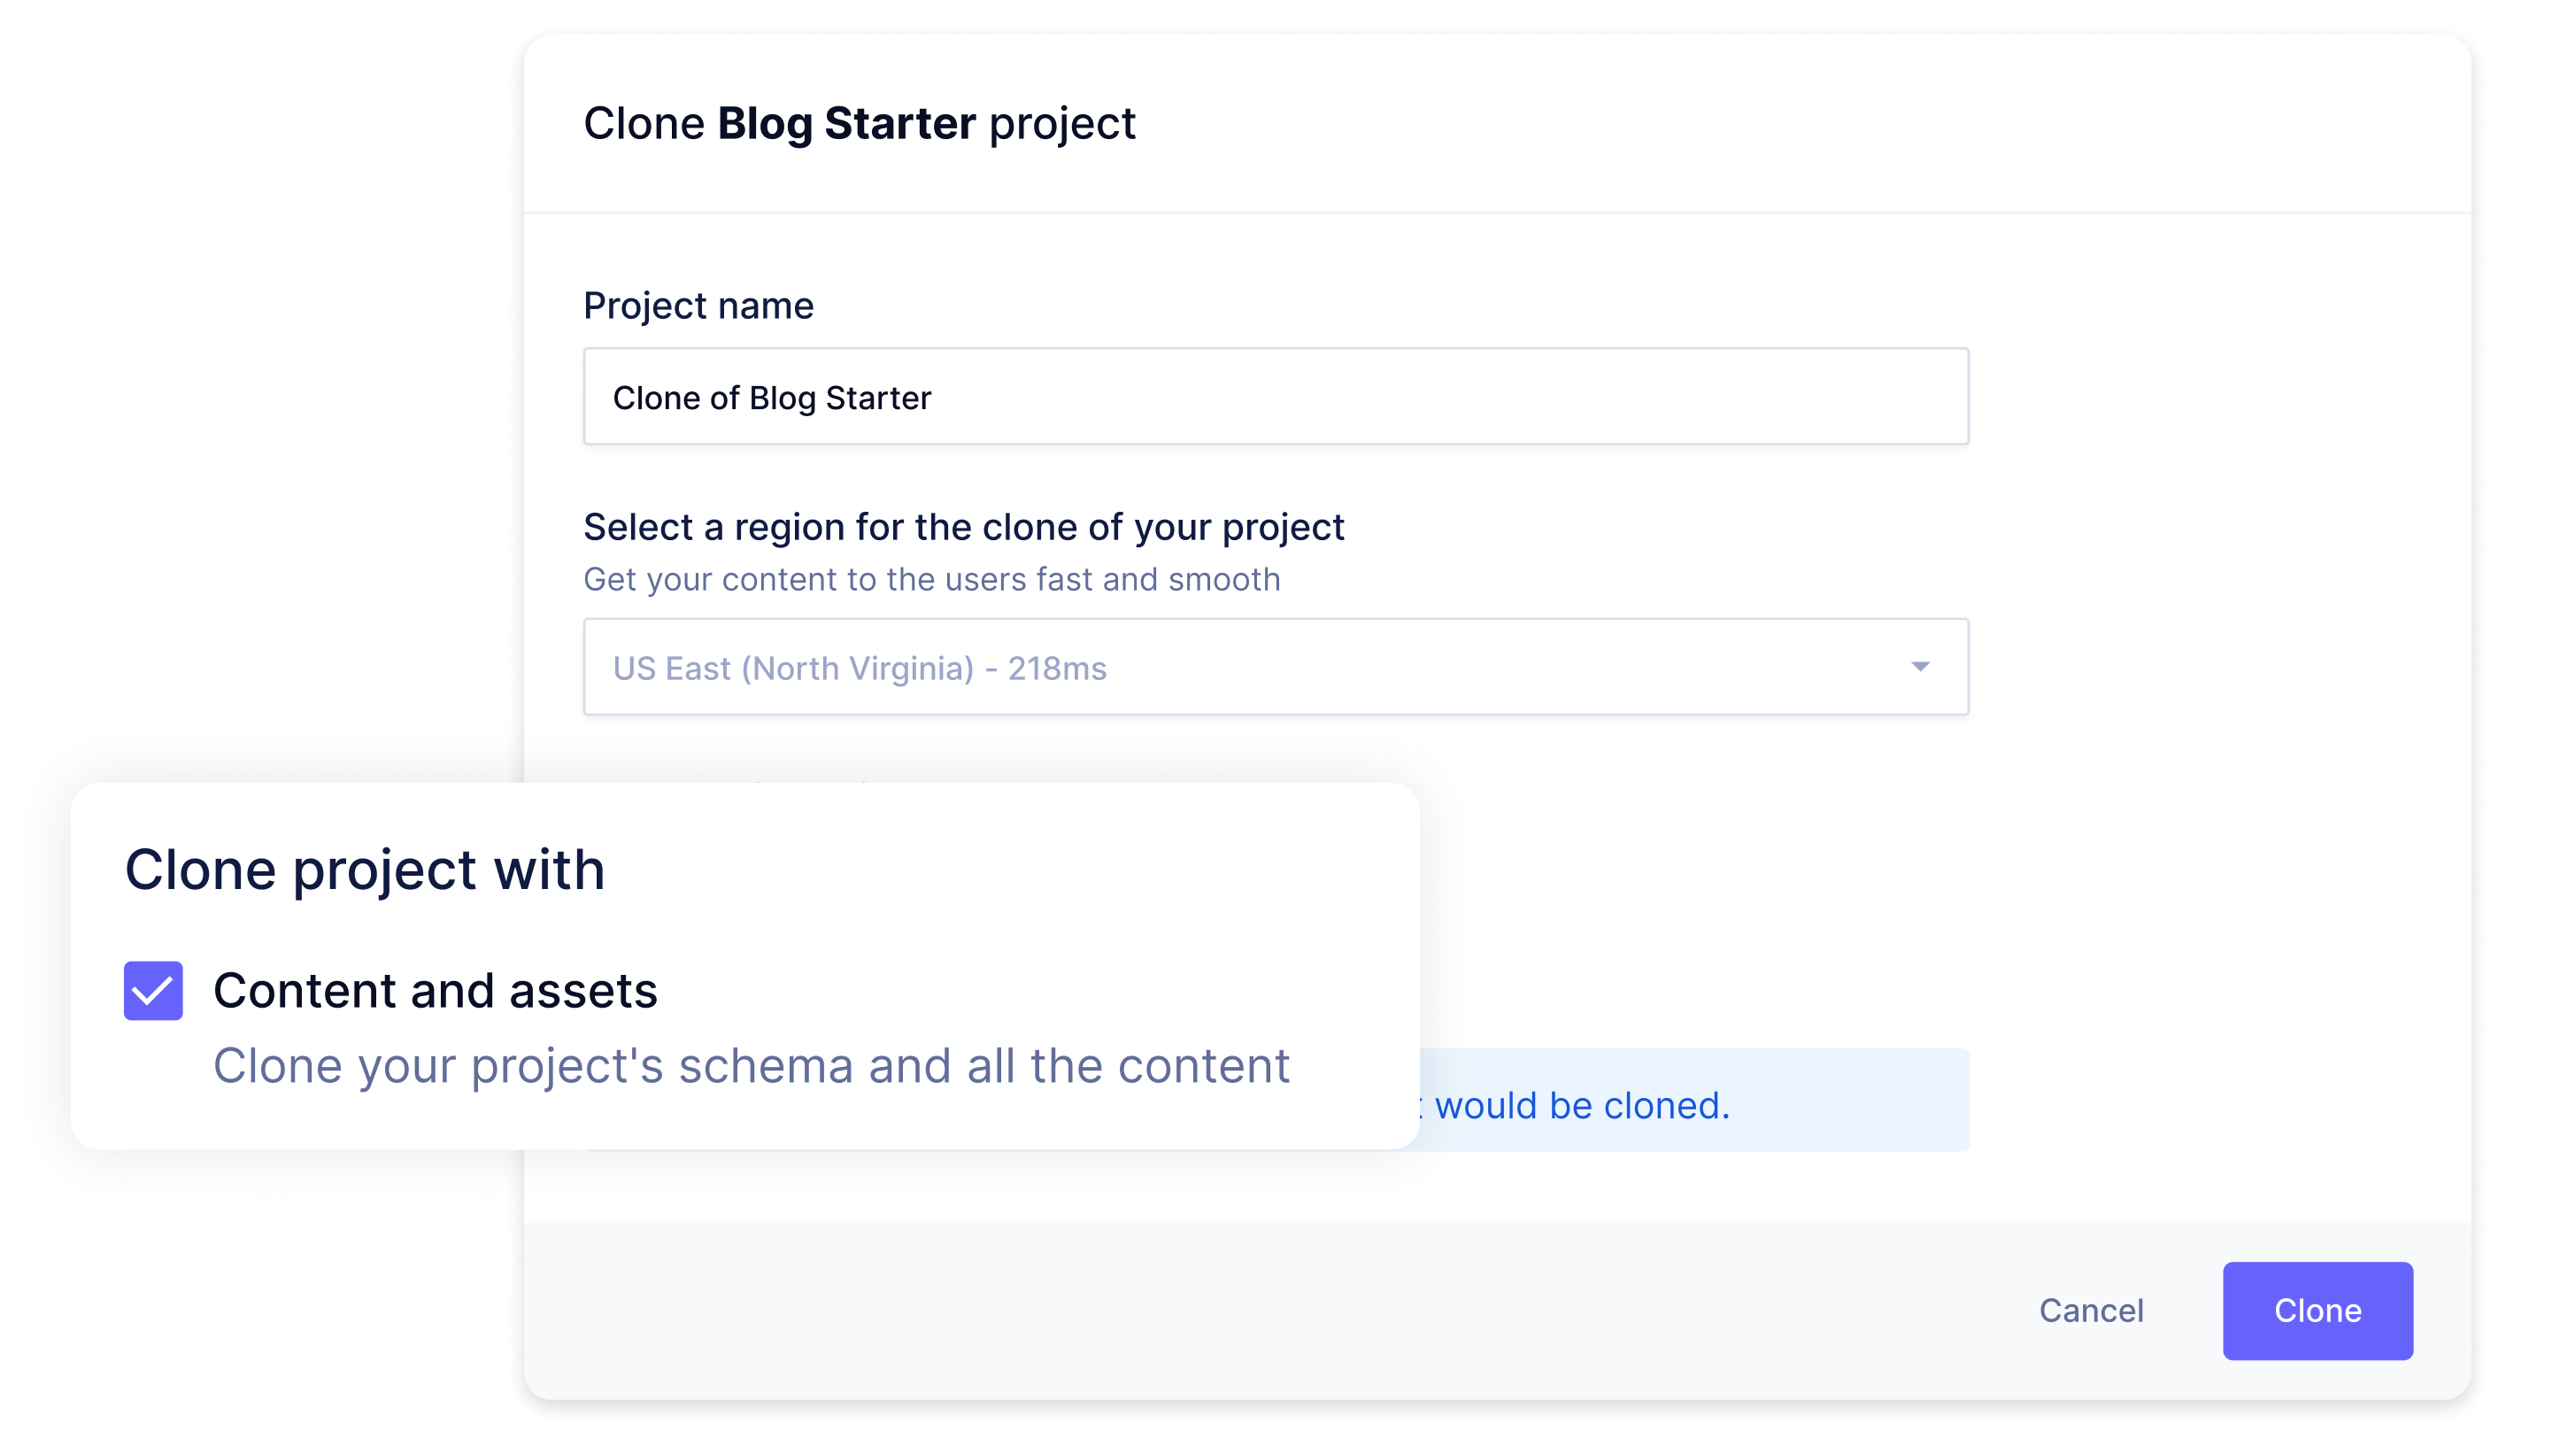This screenshot has height=1438, width=2576.
Task: Cancel the clone project dialog
Action: 2090,1310
